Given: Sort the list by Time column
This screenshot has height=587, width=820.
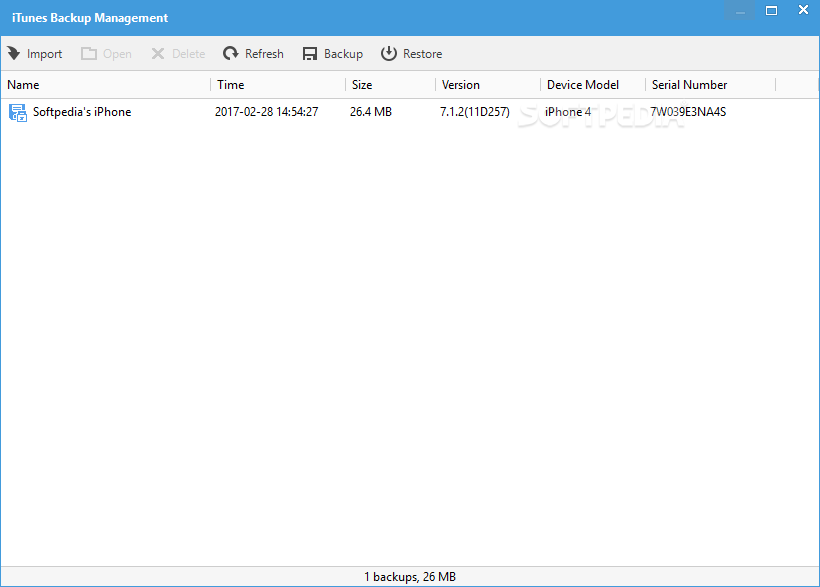Looking at the screenshot, I should pos(278,85).
